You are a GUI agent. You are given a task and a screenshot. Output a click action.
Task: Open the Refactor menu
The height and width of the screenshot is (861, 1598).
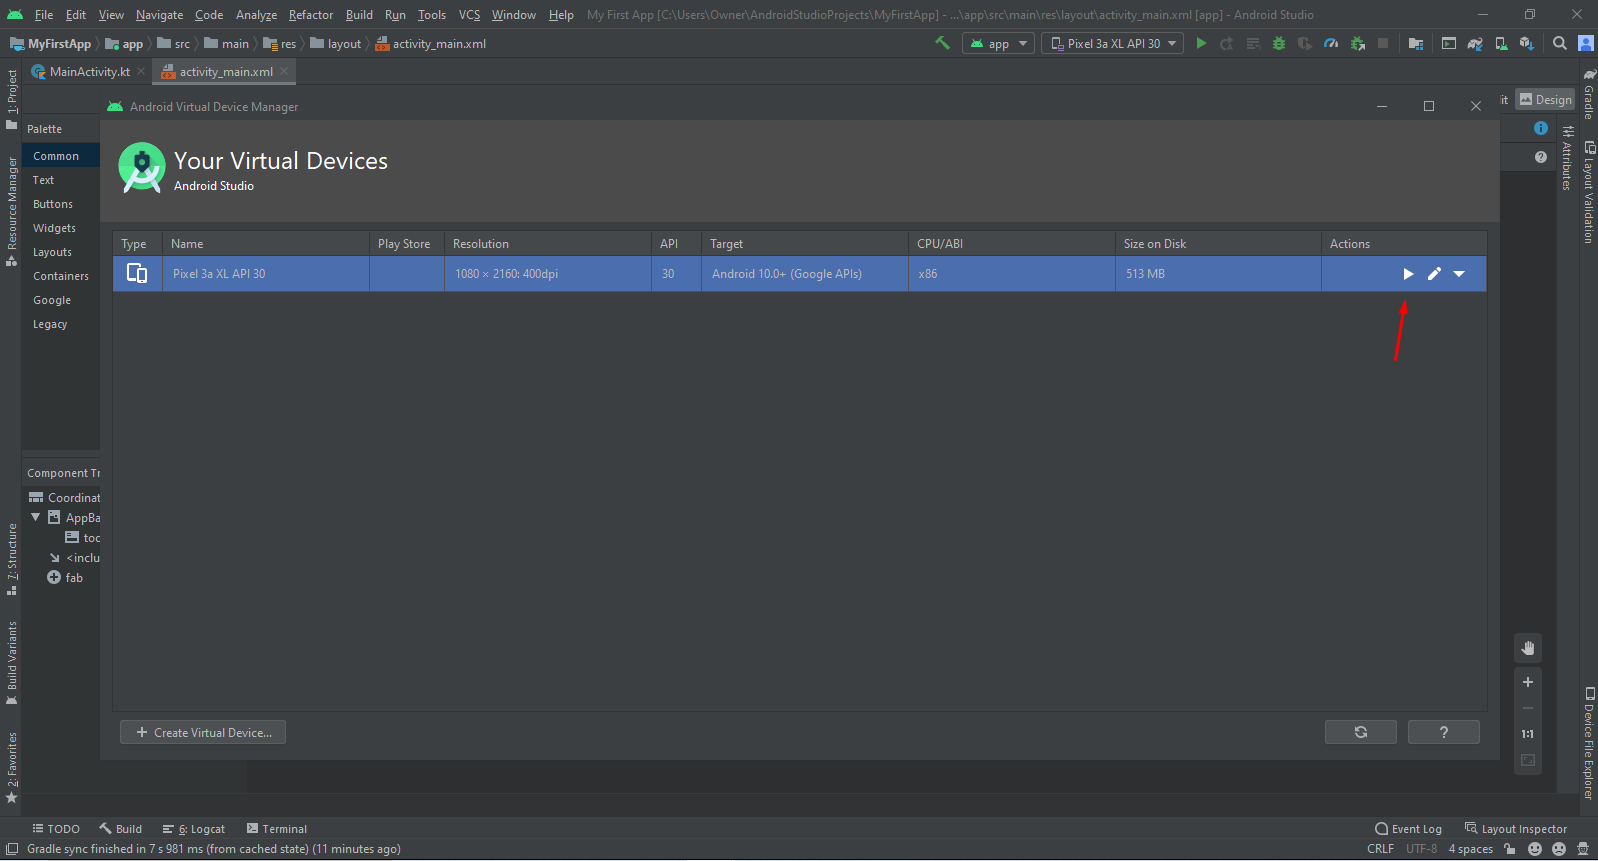311,15
